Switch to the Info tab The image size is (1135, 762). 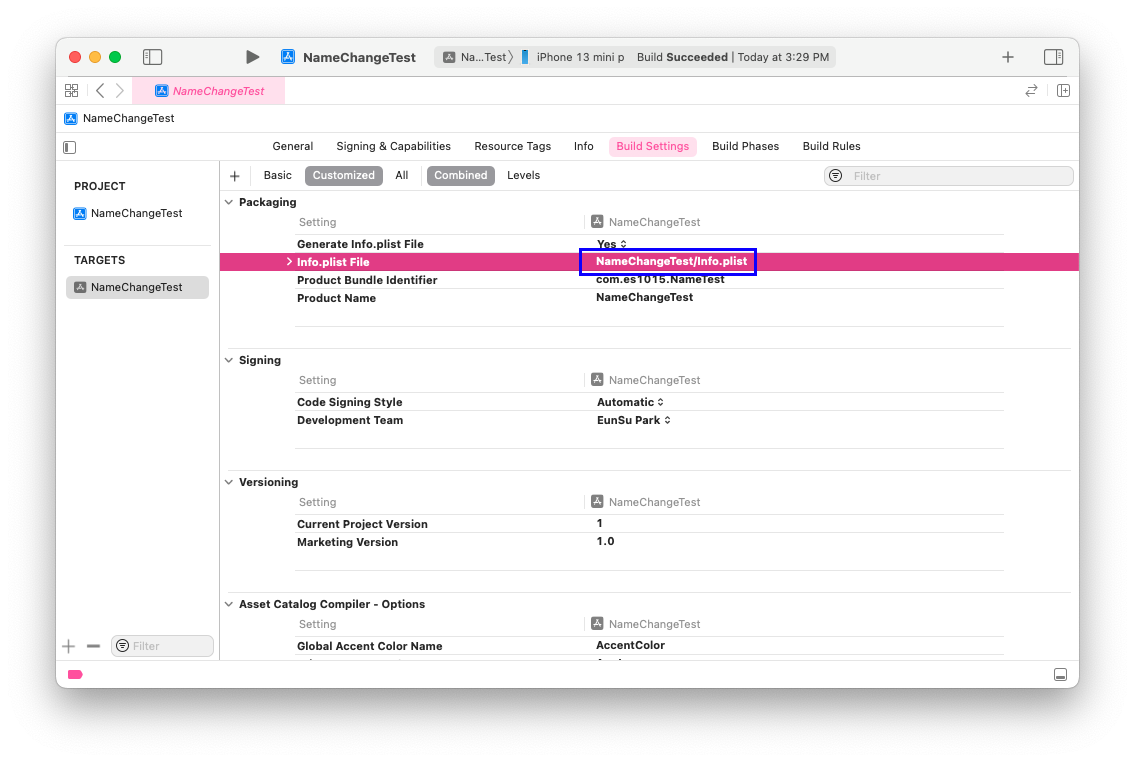583,146
